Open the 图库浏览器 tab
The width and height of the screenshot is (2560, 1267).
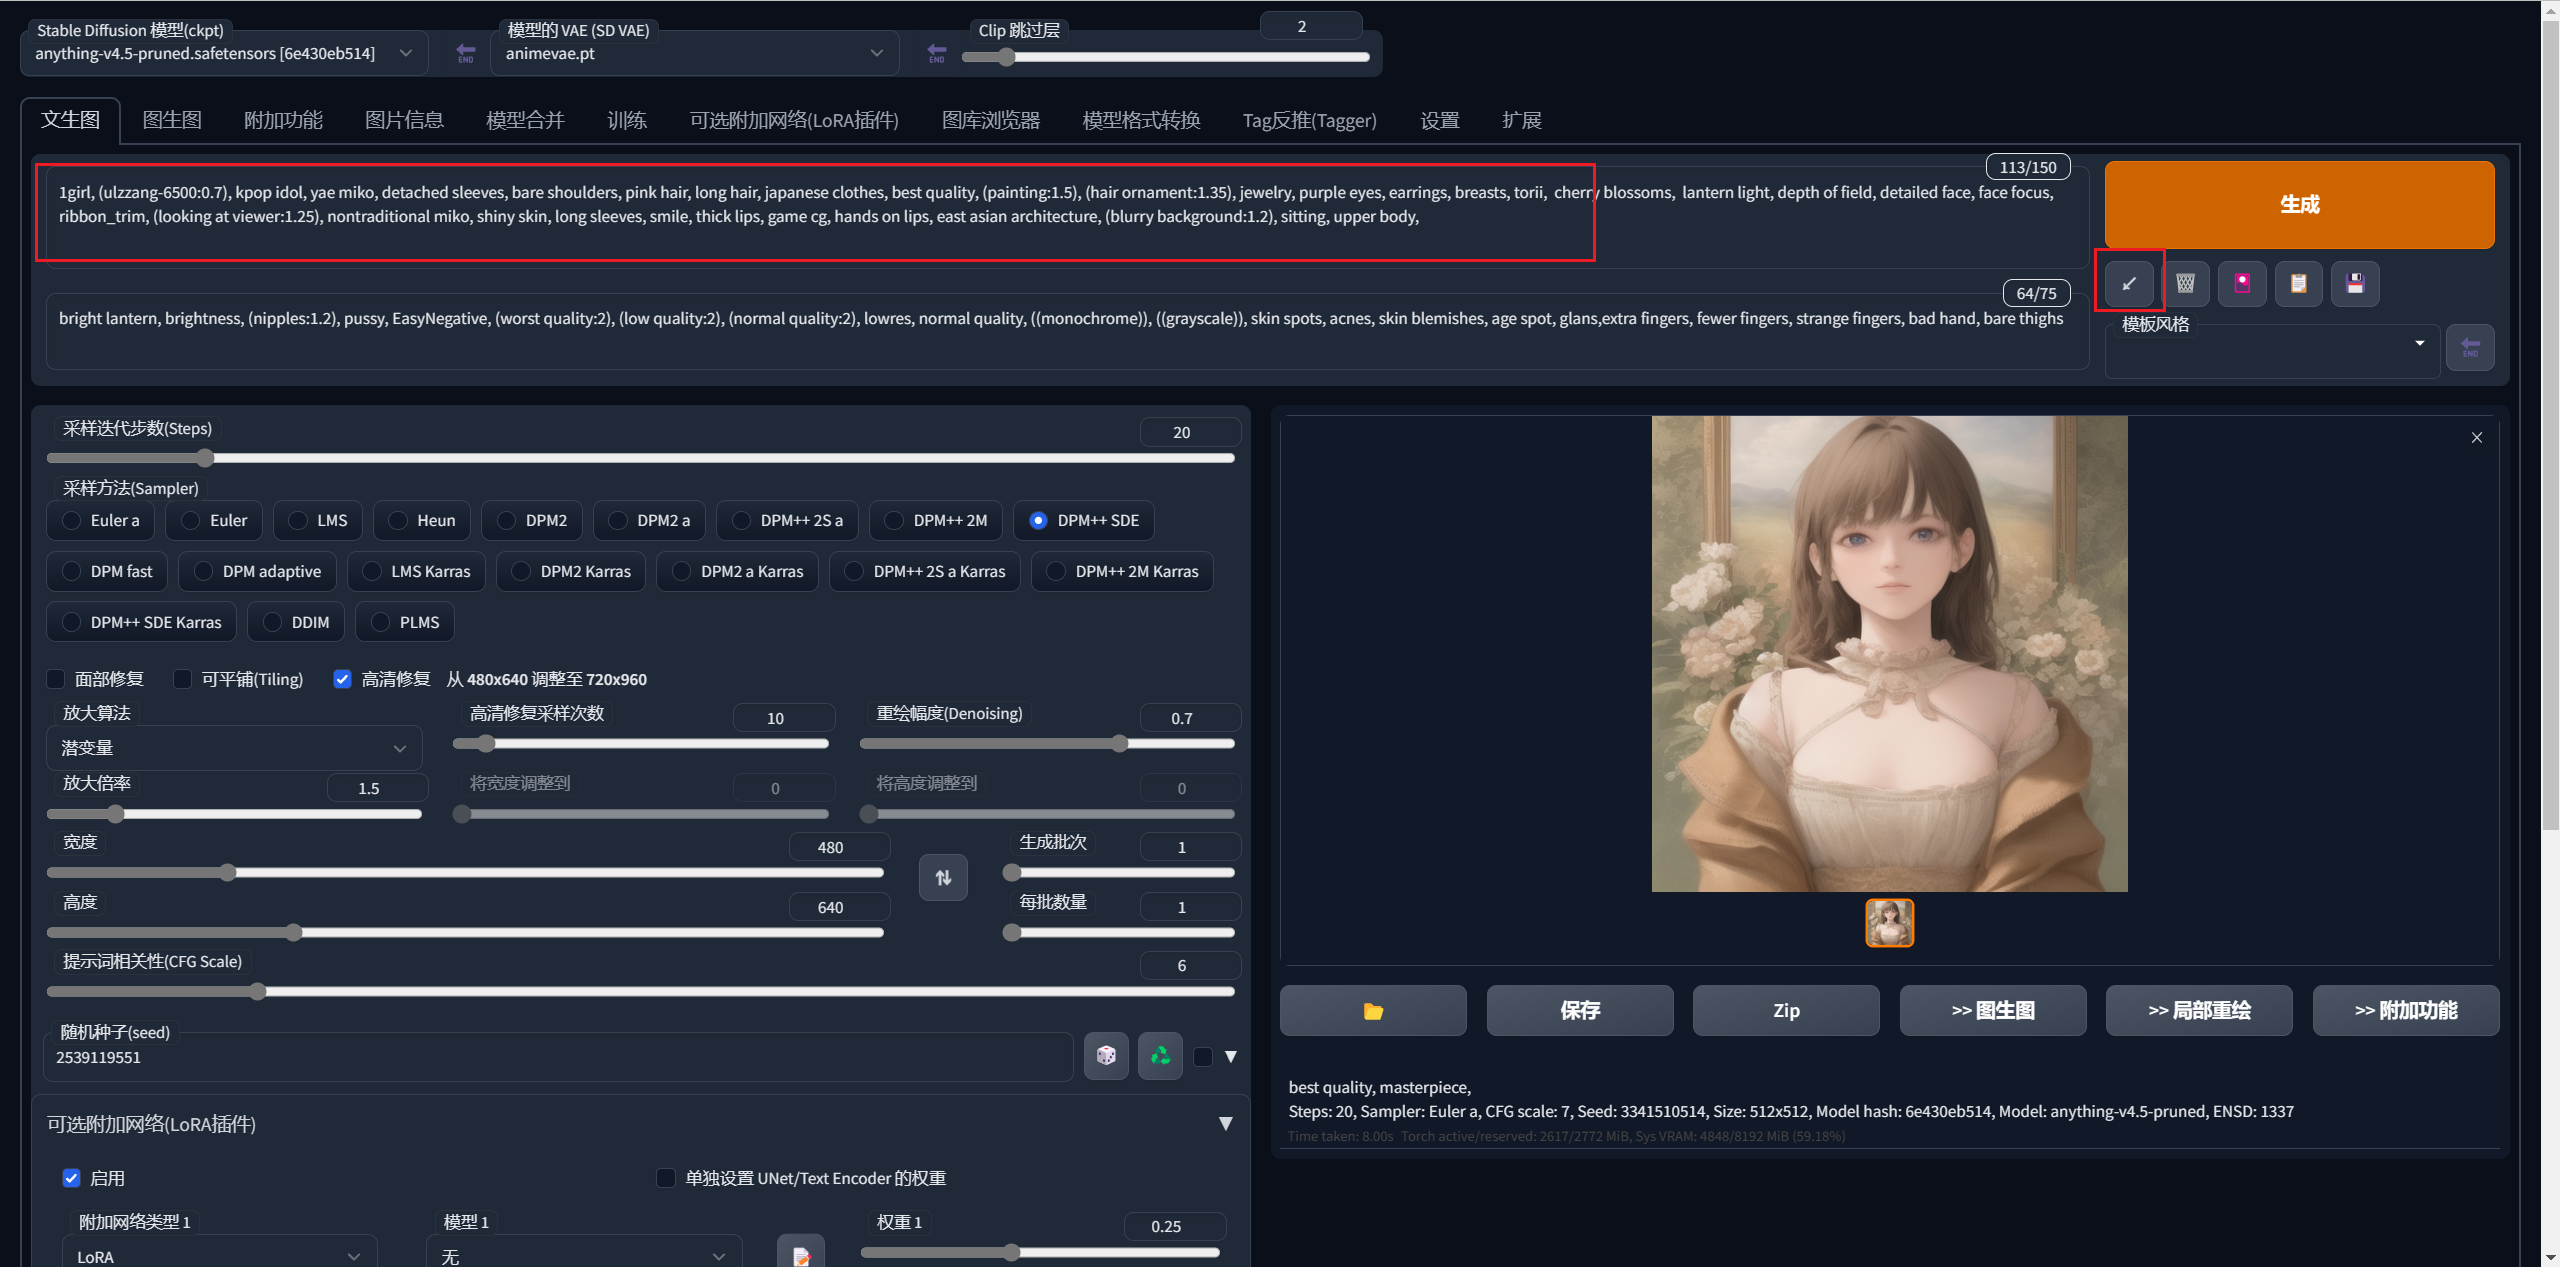point(991,121)
